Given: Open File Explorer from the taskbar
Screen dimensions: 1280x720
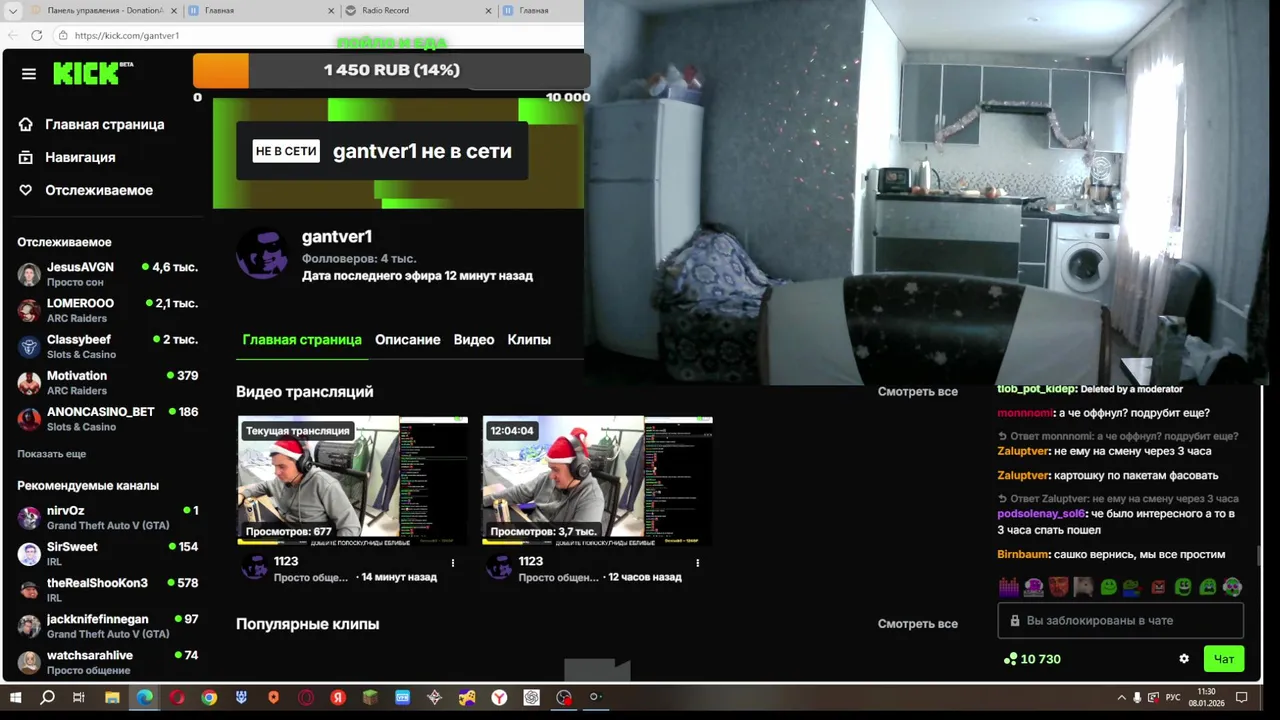Looking at the screenshot, I should (112, 698).
